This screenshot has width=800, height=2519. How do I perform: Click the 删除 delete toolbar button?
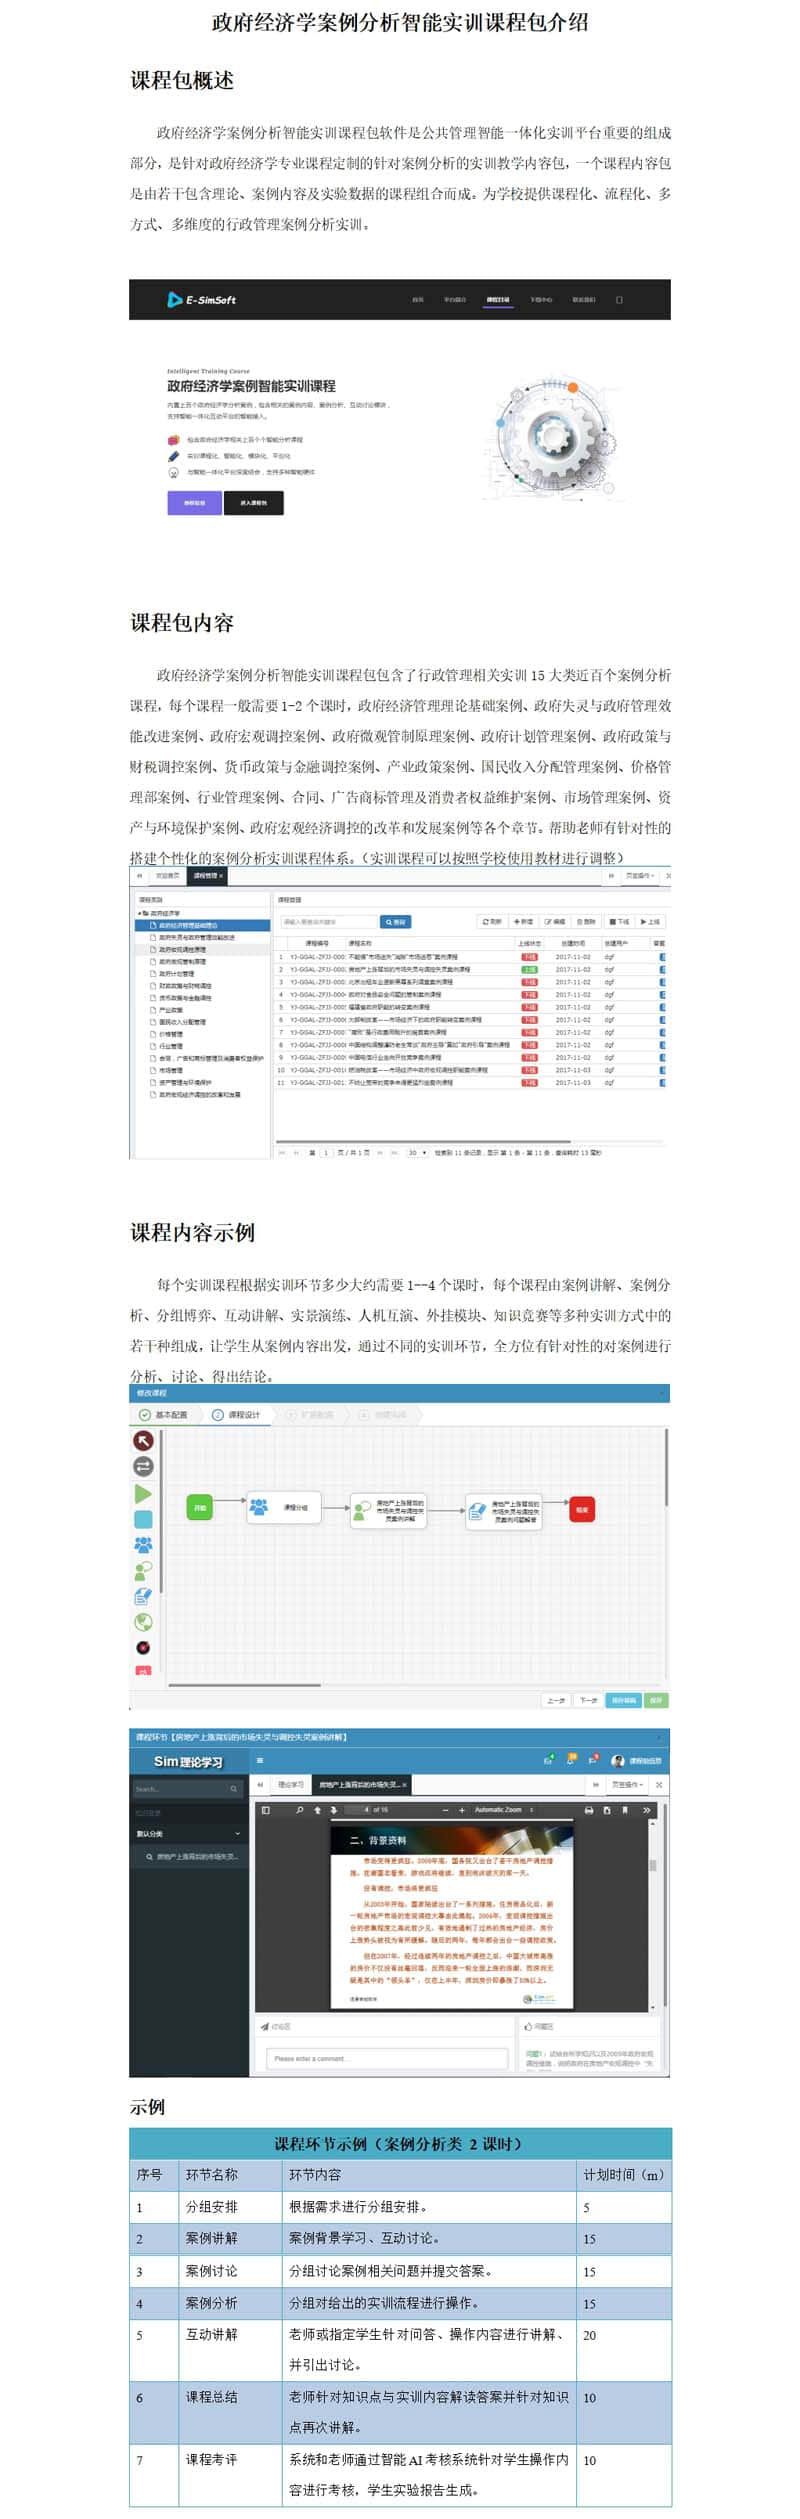point(586,921)
